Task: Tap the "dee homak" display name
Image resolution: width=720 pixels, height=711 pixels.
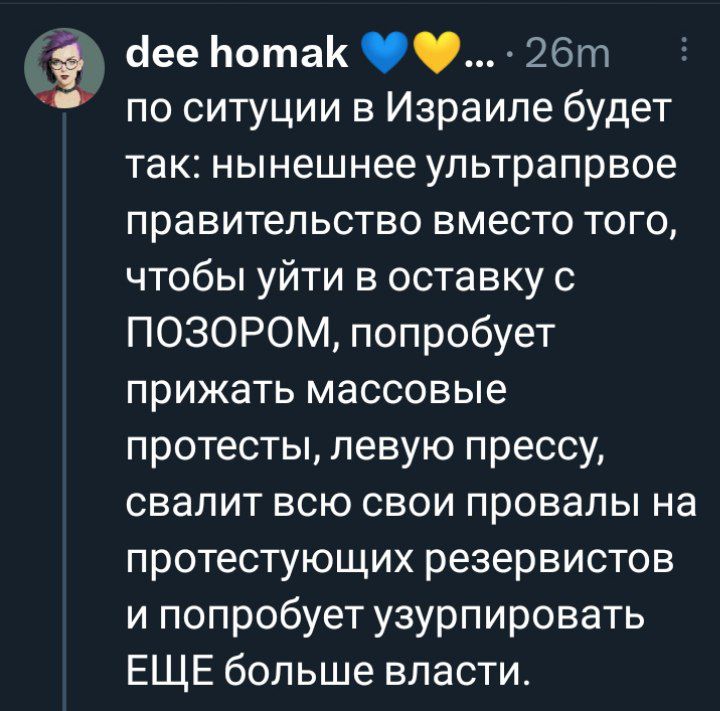Action: click(x=237, y=53)
